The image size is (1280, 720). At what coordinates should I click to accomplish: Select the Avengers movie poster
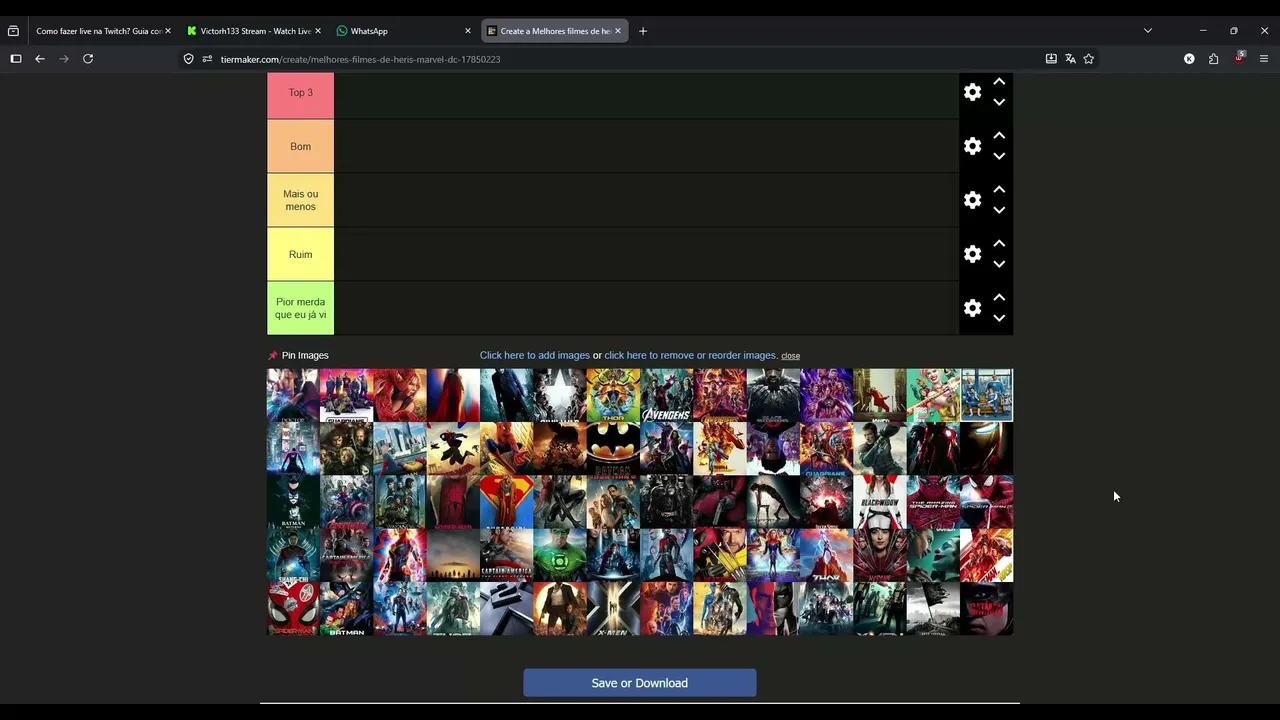tap(666, 395)
